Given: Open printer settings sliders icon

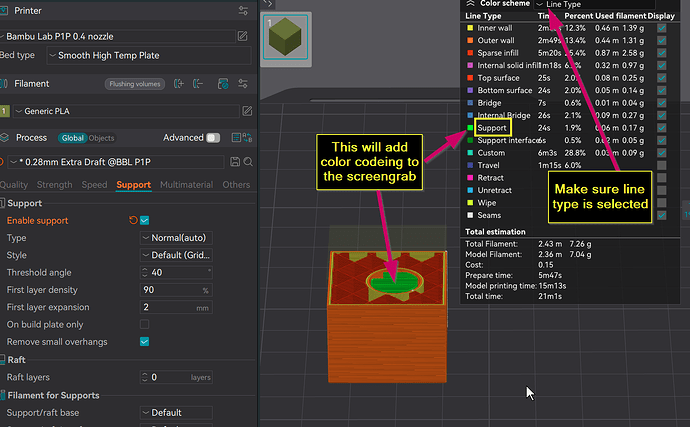Looking at the screenshot, I should [x=243, y=11].
